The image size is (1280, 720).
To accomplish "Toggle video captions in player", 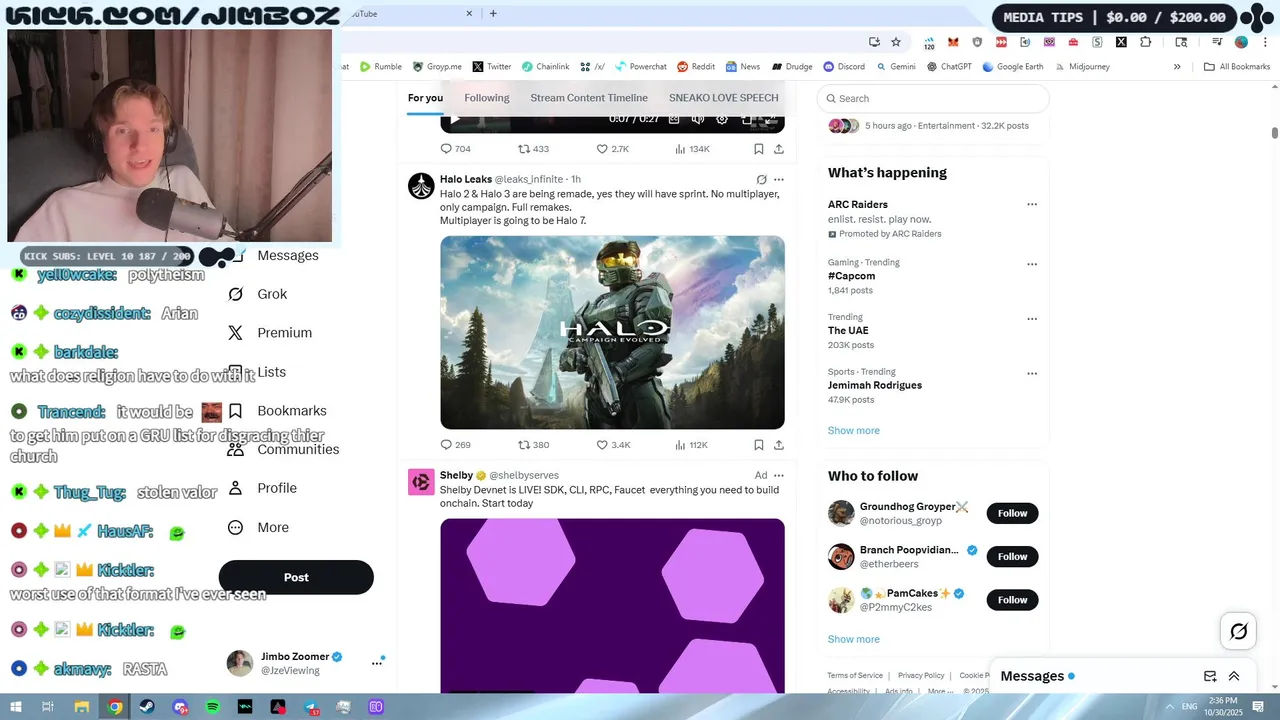I will pyautogui.click(x=674, y=119).
